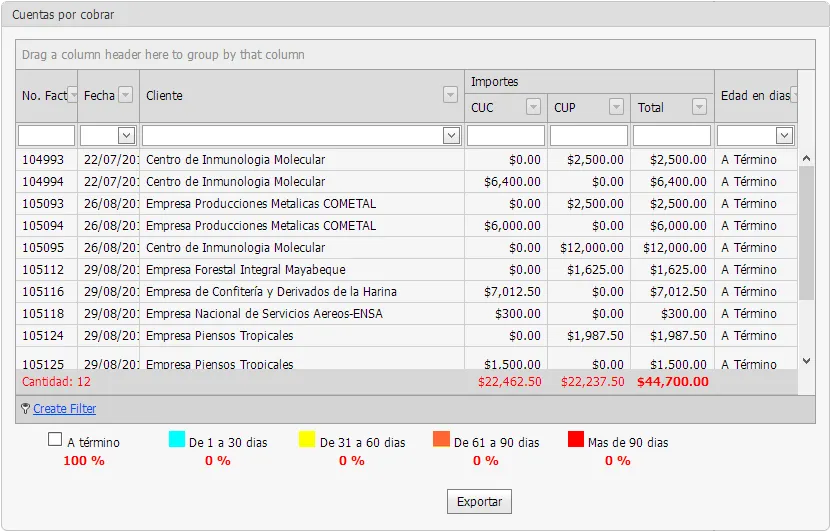Viewport: 837px width, 532px height.
Task: Click the CUP filter input field
Action: pos(589,136)
